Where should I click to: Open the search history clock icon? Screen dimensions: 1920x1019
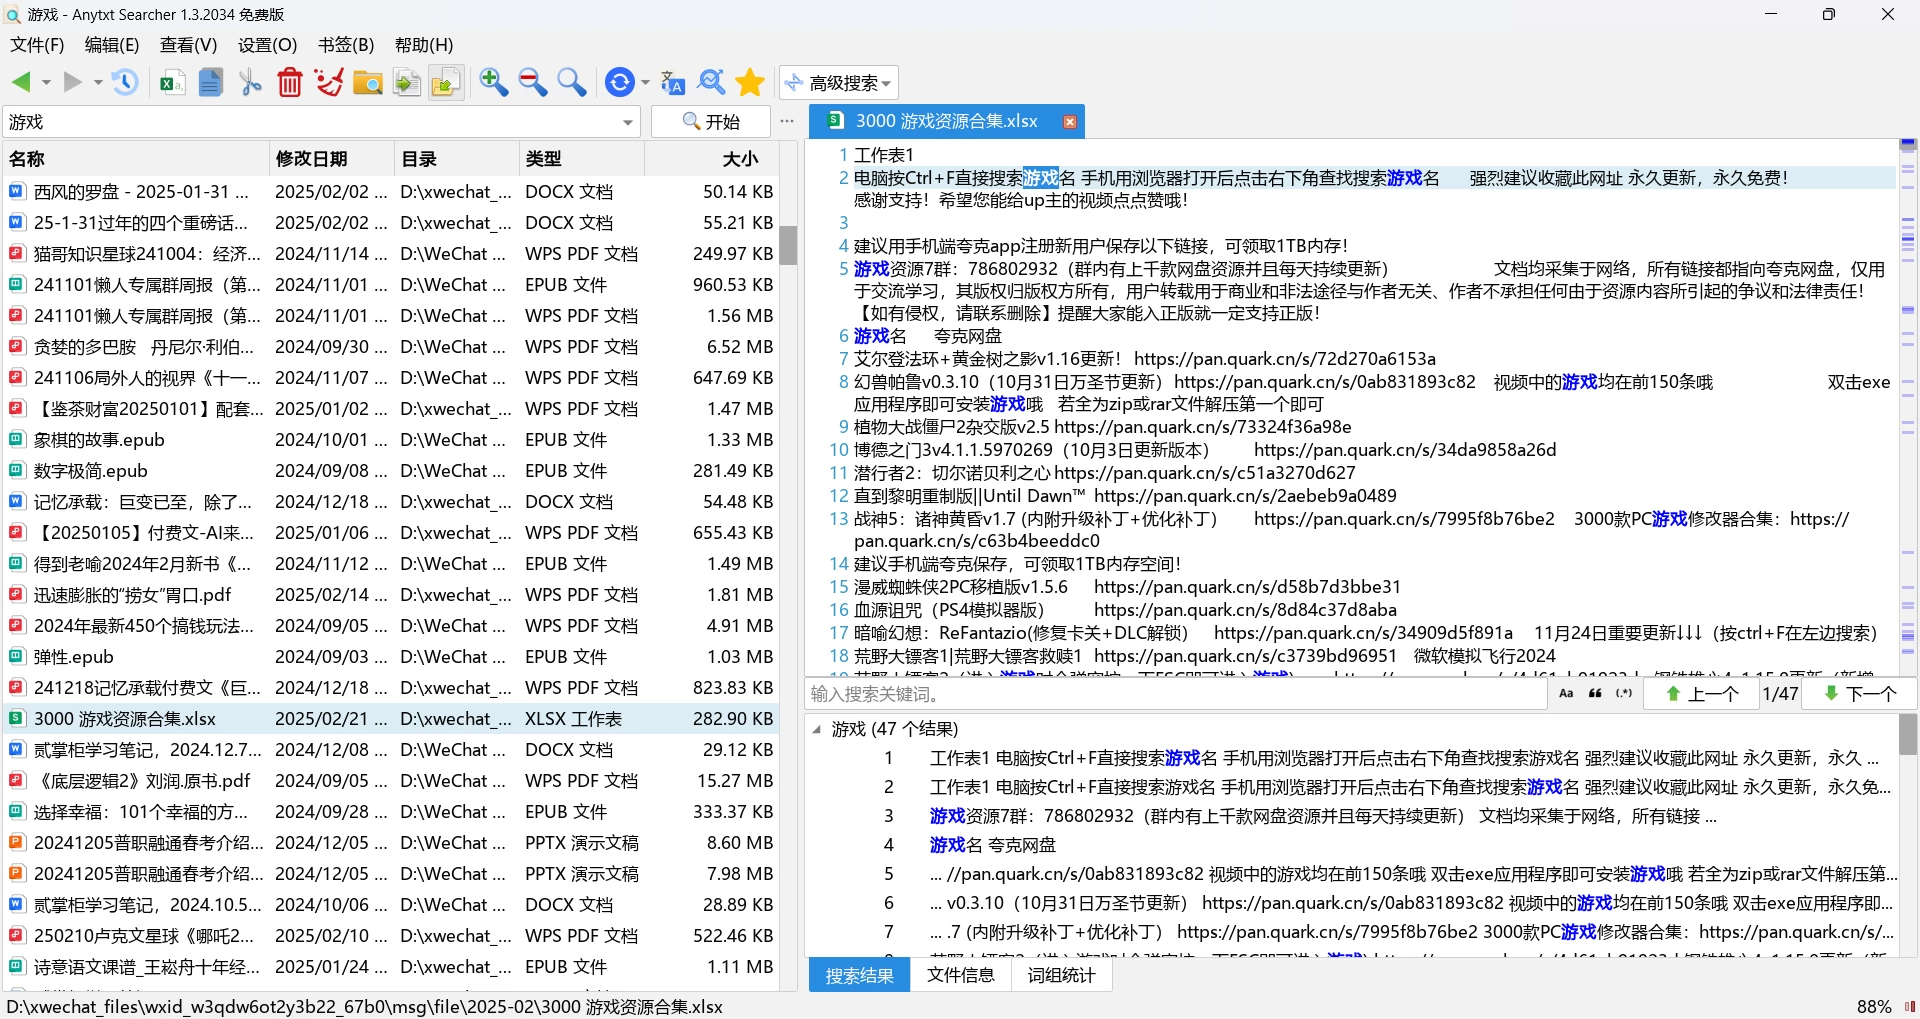click(x=125, y=83)
